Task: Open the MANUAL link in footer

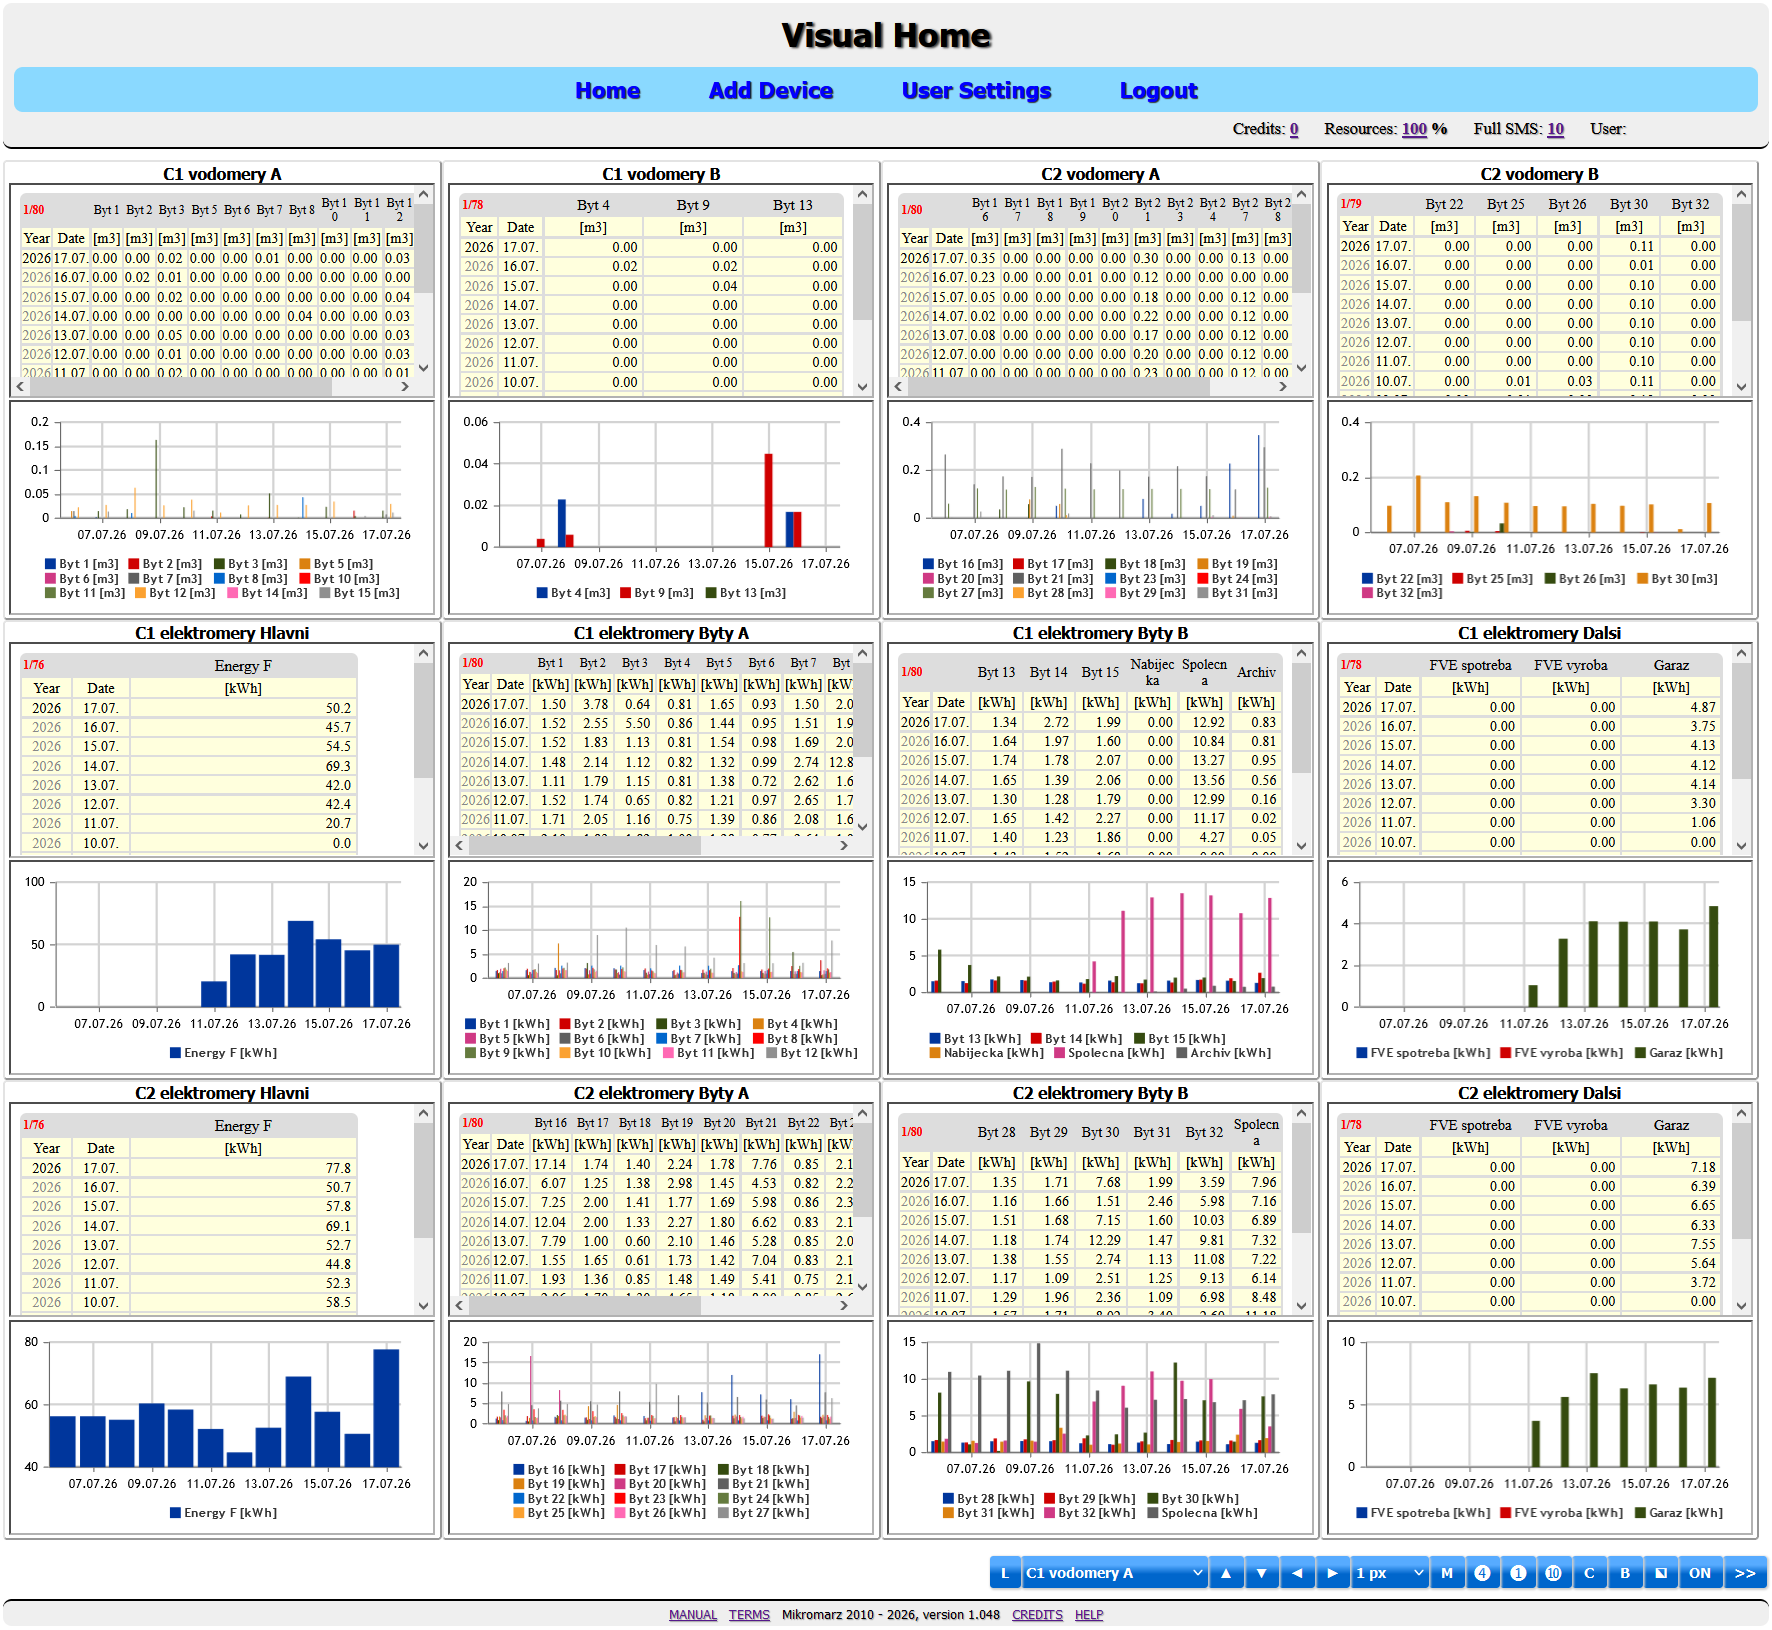Action: (693, 1615)
